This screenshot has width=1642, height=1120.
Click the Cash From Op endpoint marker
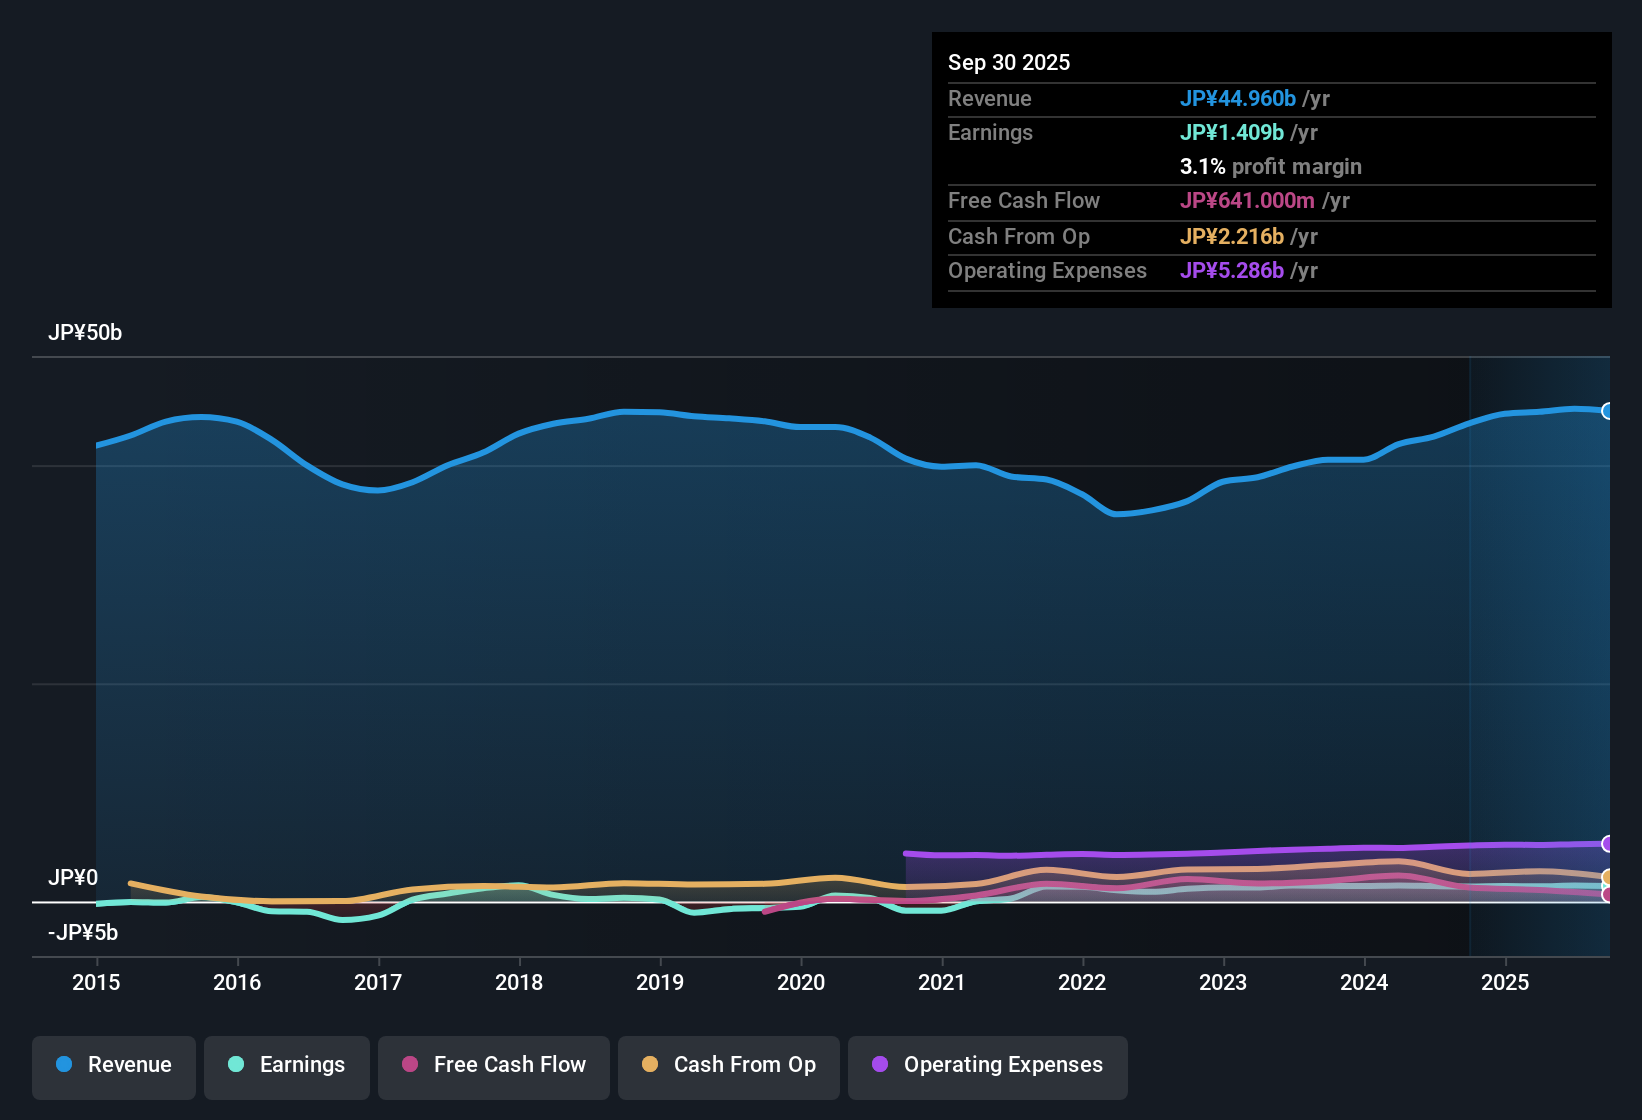click(x=1608, y=877)
